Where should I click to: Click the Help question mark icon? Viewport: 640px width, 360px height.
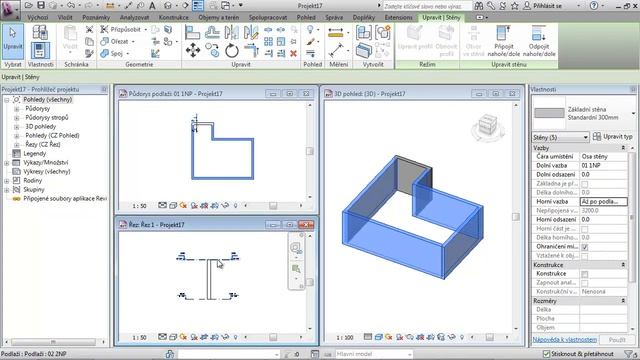pos(594,6)
